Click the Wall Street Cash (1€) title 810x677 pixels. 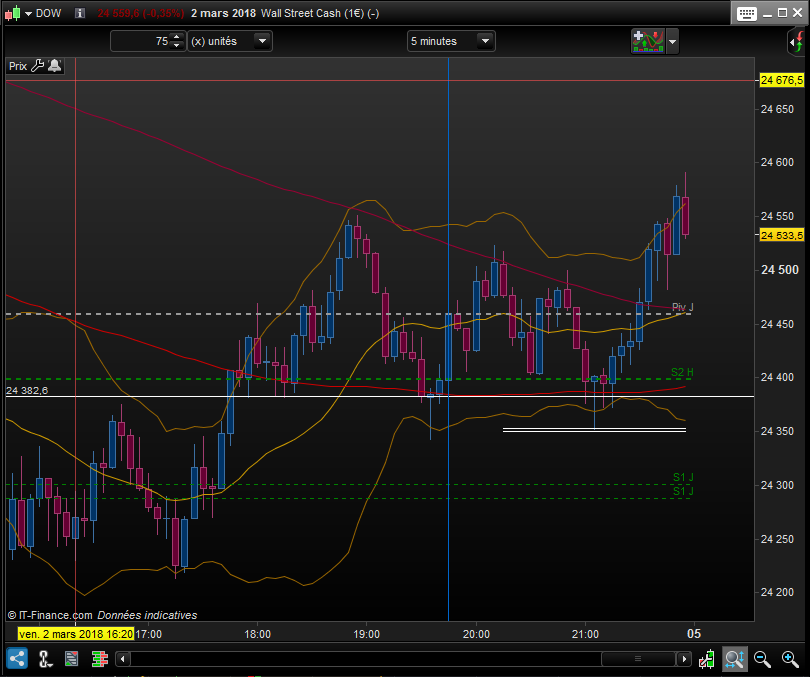(x=320, y=13)
